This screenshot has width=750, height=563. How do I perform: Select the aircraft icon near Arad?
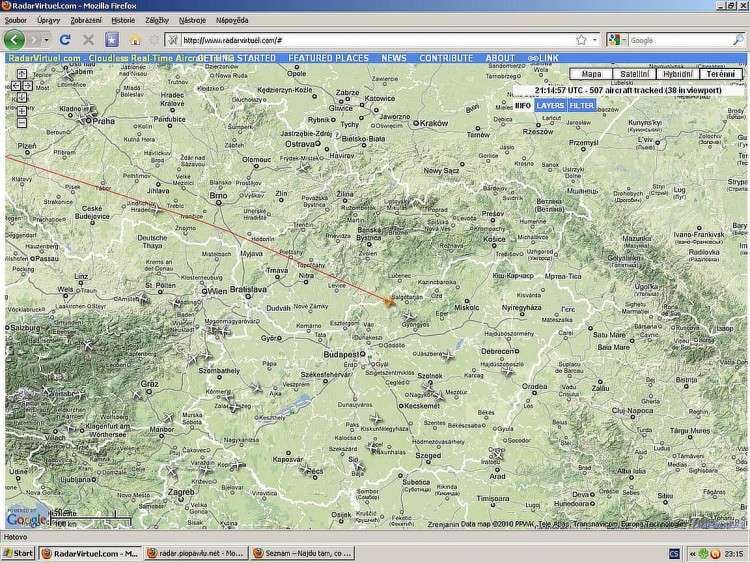[497, 454]
